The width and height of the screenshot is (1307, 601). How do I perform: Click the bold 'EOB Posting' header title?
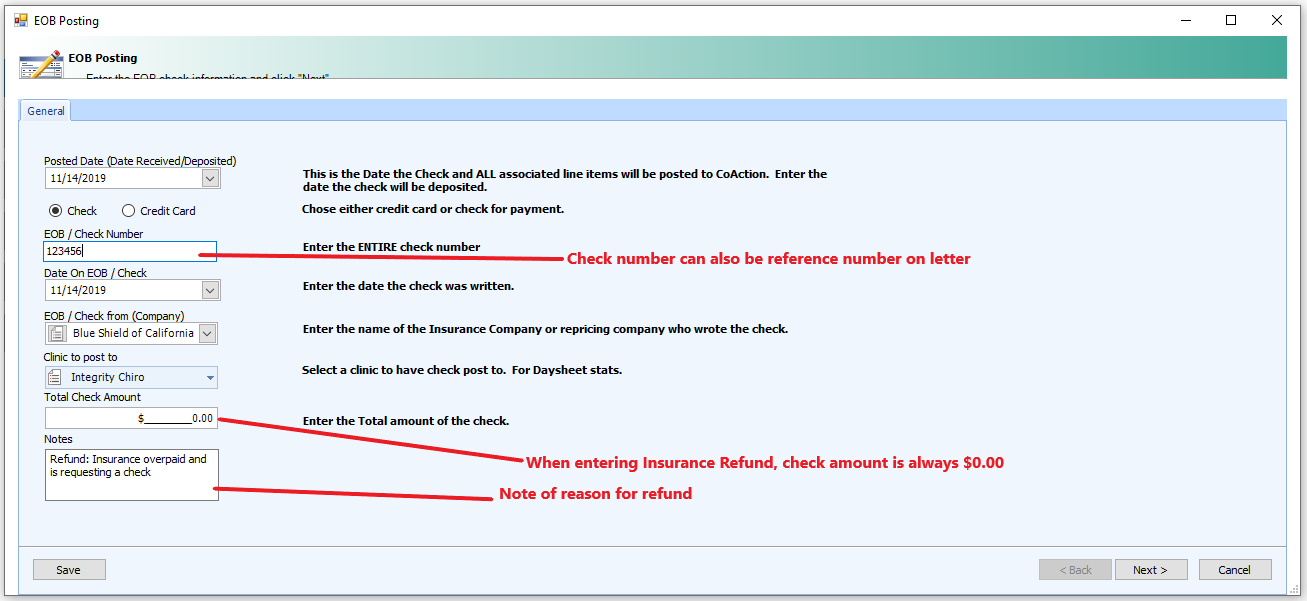103,58
